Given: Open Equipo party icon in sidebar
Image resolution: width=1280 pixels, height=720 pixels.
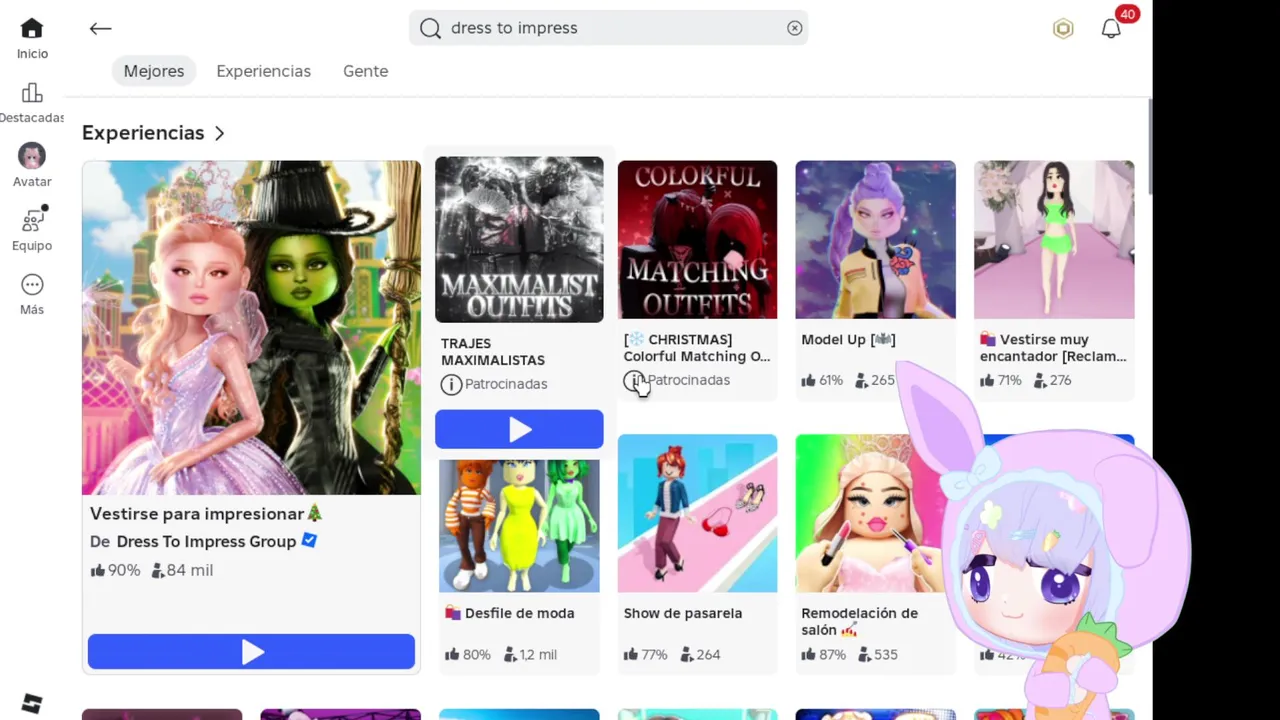Looking at the screenshot, I should 33,219.
